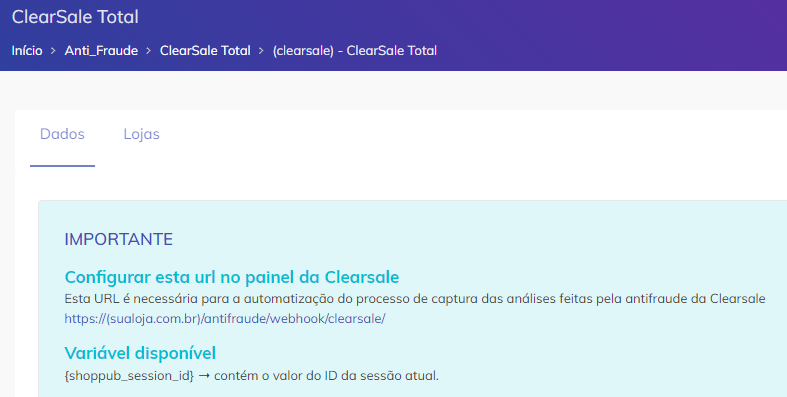Click the Esta URL é necessária description
Image resolution: width=787 pixels, height=397 pixels.
[x=415, y=299]
